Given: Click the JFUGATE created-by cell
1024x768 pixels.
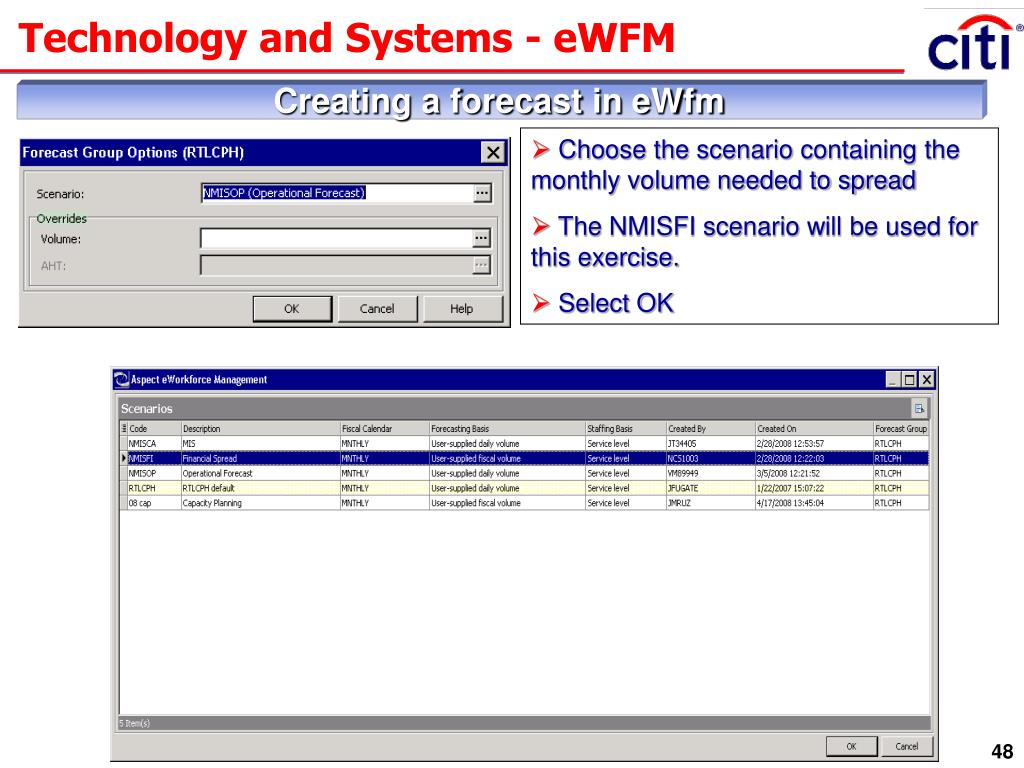Looking at the screenshot, I should point(711,488).
